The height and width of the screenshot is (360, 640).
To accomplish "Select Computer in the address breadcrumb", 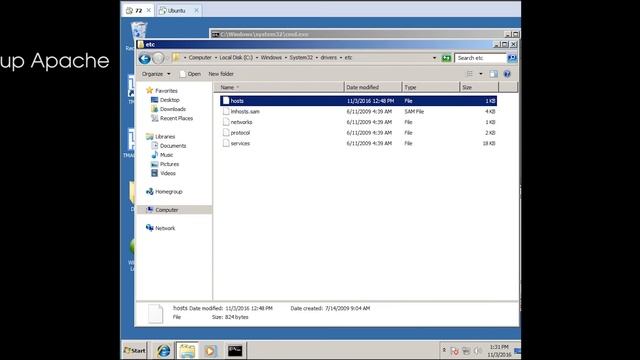I will (200, 58).
